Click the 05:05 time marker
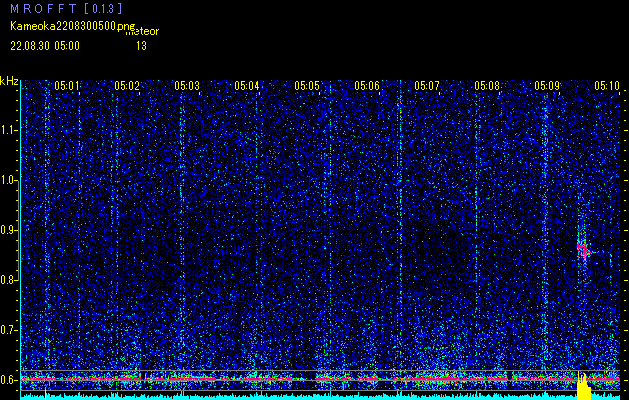Image resolution: width=629 pixels, height=400 pixels. pyautogui.click(x=307, y=85)
